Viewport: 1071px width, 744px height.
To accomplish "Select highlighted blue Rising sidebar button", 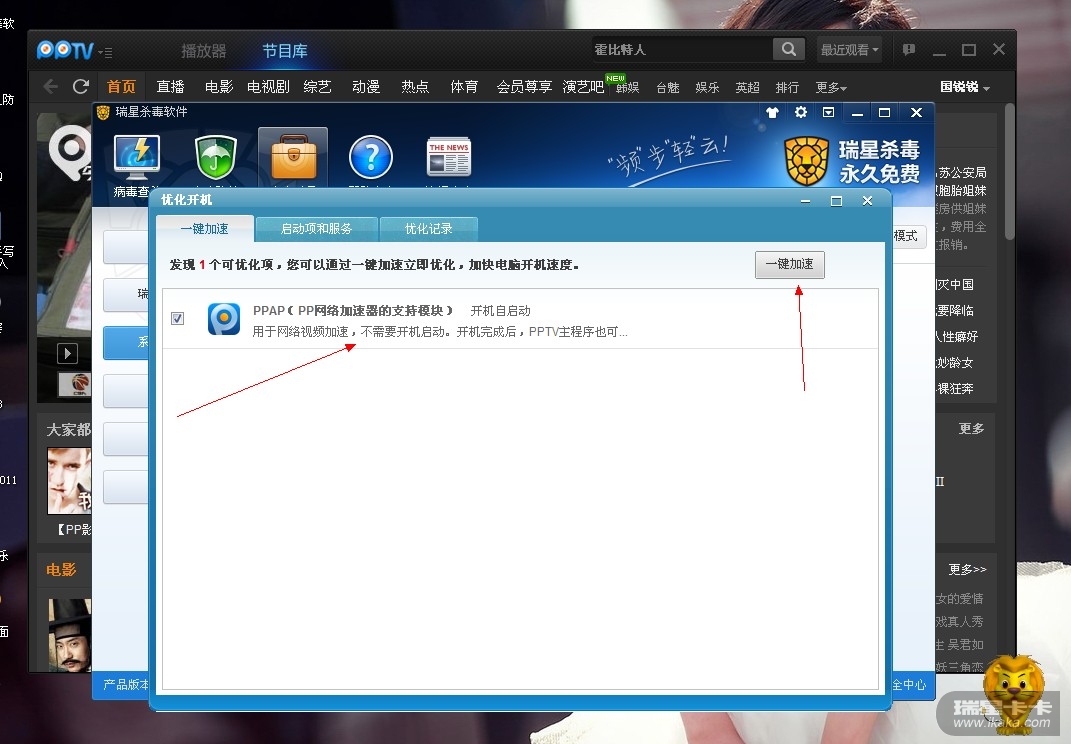I will point(126,342).
